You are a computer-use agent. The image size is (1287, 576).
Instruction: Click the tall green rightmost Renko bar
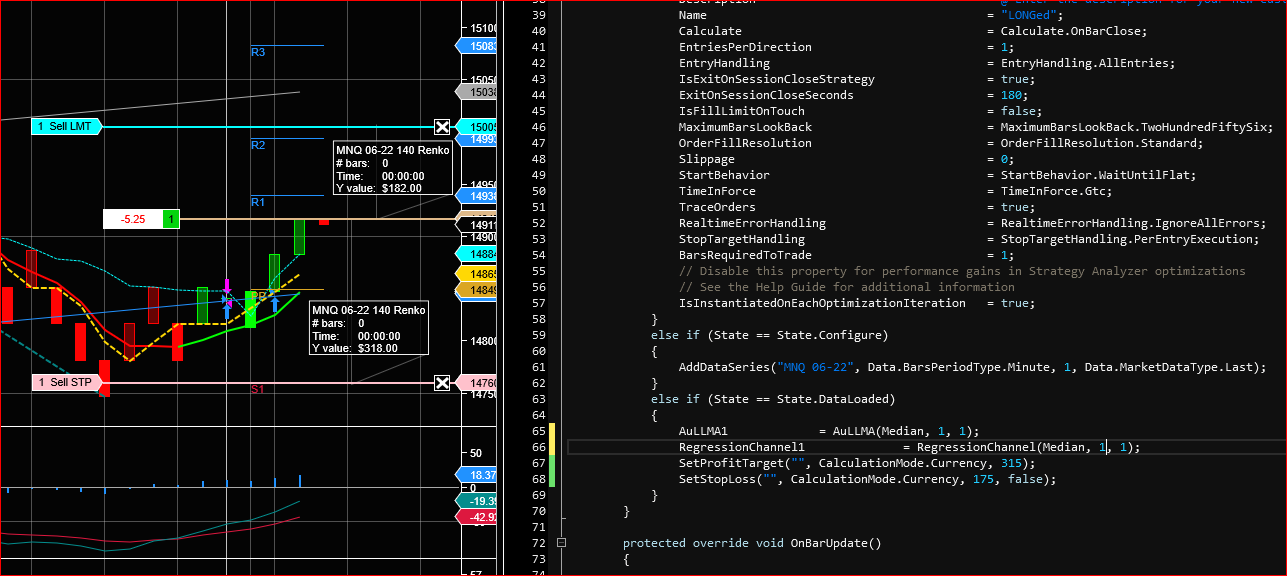point(299,237)
